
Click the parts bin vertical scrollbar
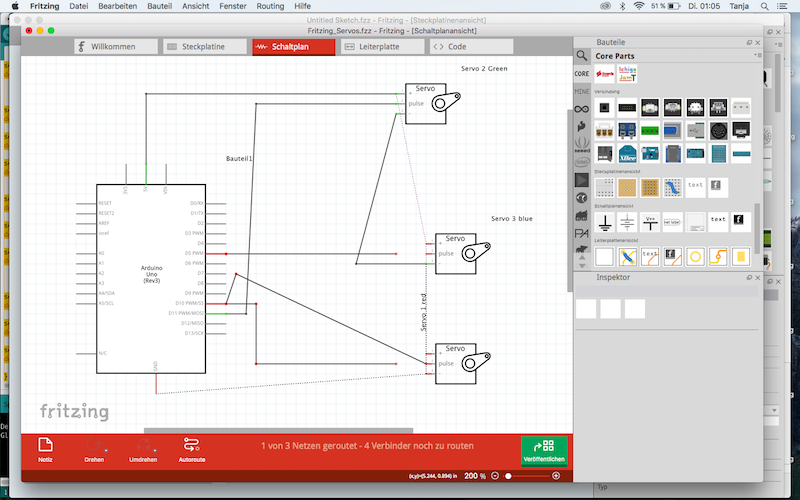(757, 228)
